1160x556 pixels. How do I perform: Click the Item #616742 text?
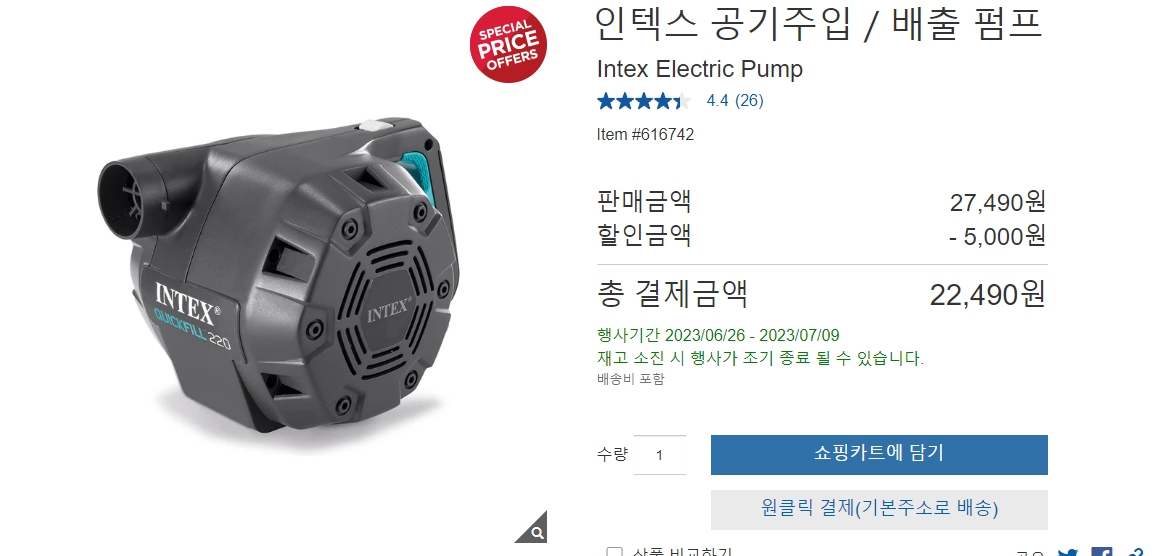tap(645, 135)
